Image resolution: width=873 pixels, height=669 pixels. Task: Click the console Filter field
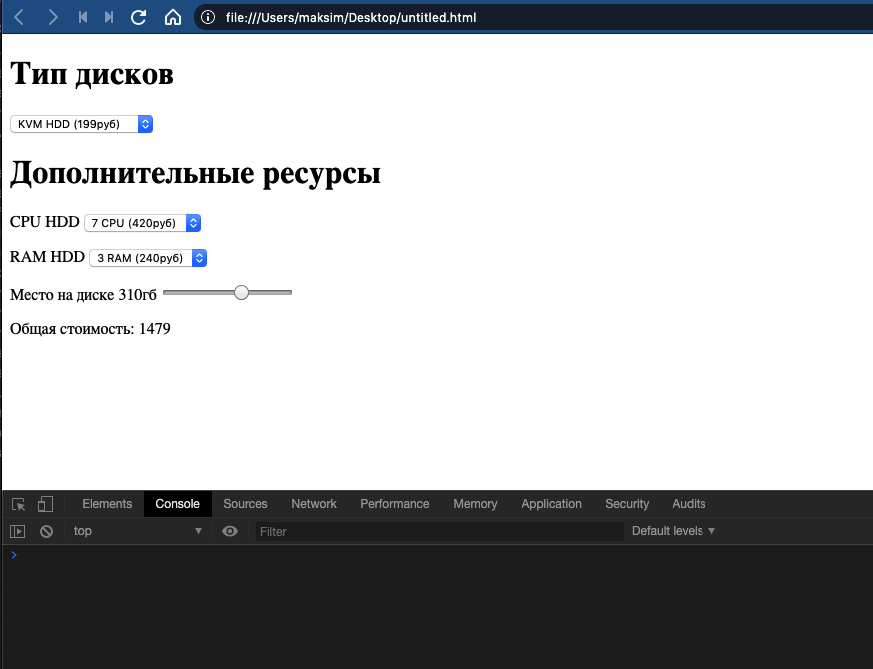(x=439, y=532)
